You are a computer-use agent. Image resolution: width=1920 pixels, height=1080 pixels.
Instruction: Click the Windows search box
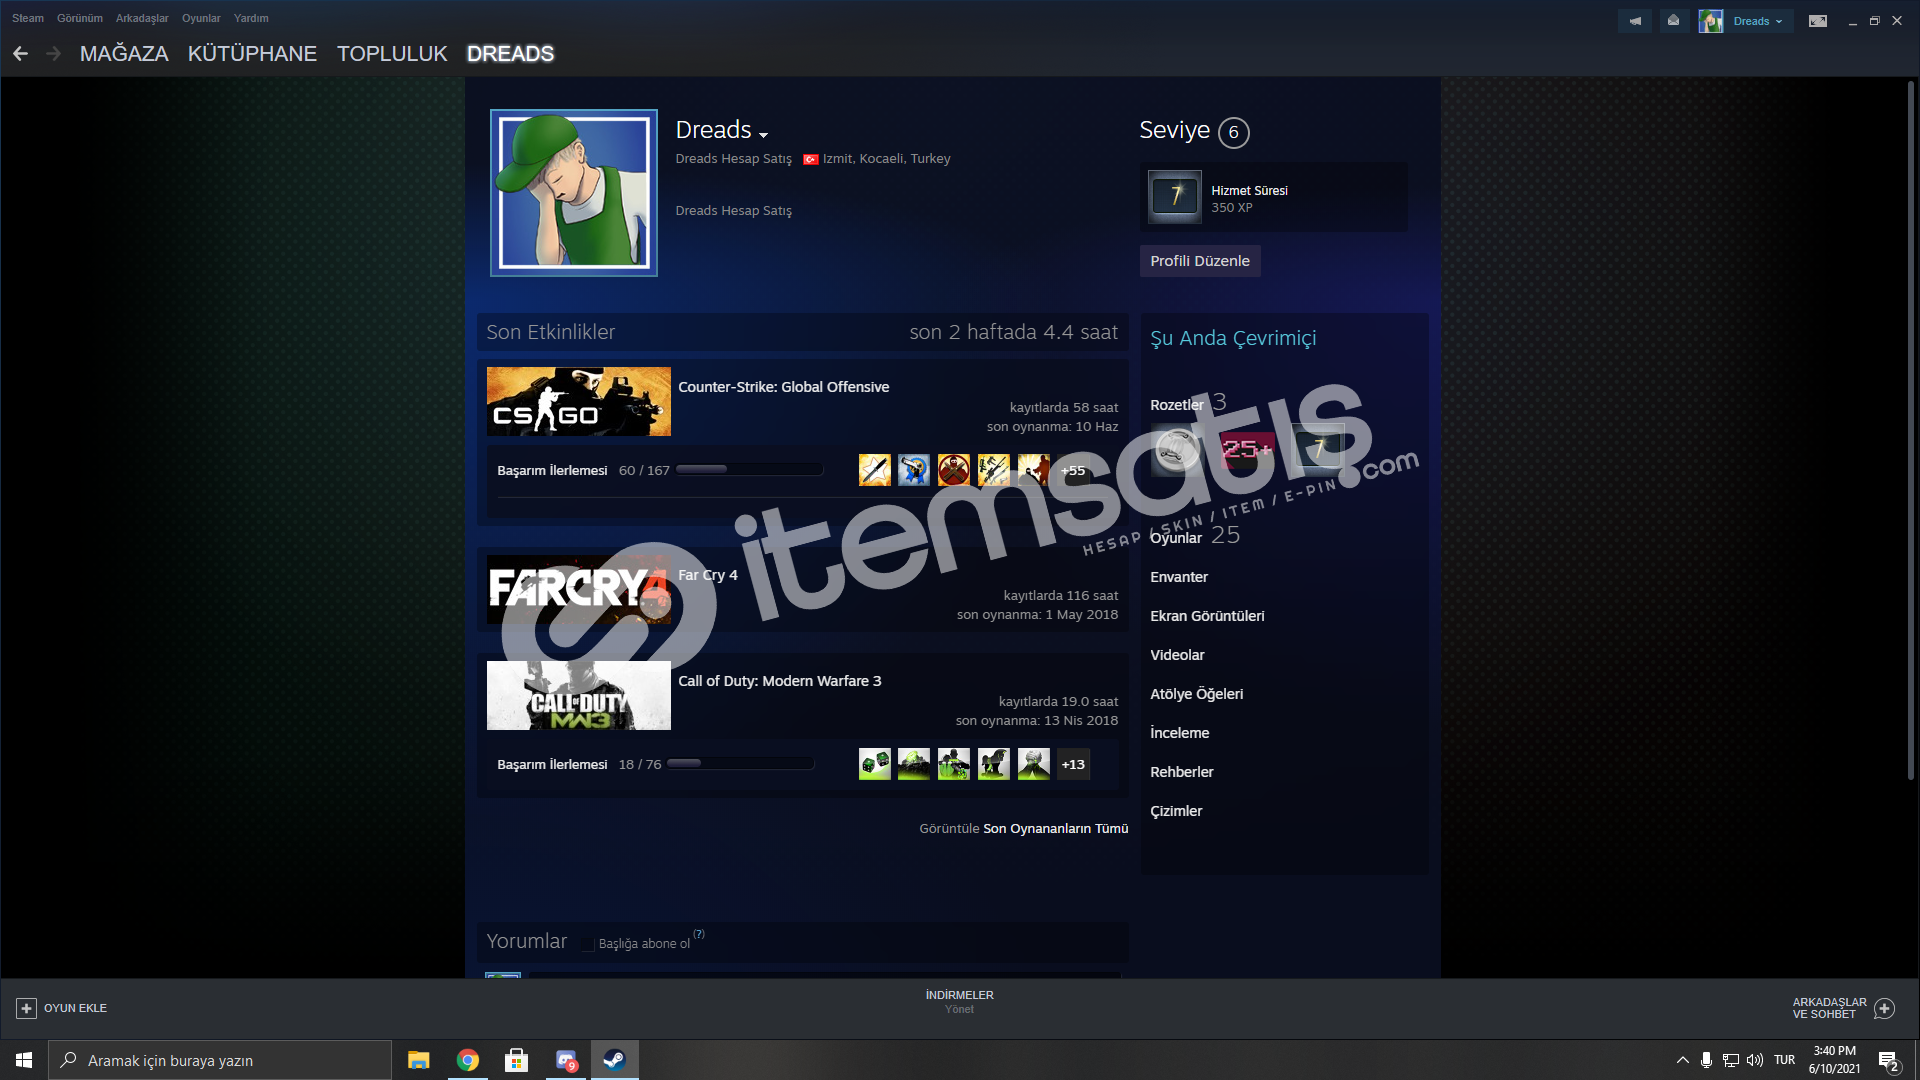pos(220,1060)
